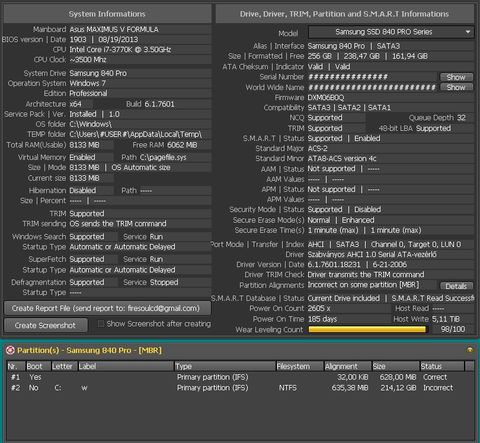
Task: Click the Filesystem column header
Action: point(300,366)
